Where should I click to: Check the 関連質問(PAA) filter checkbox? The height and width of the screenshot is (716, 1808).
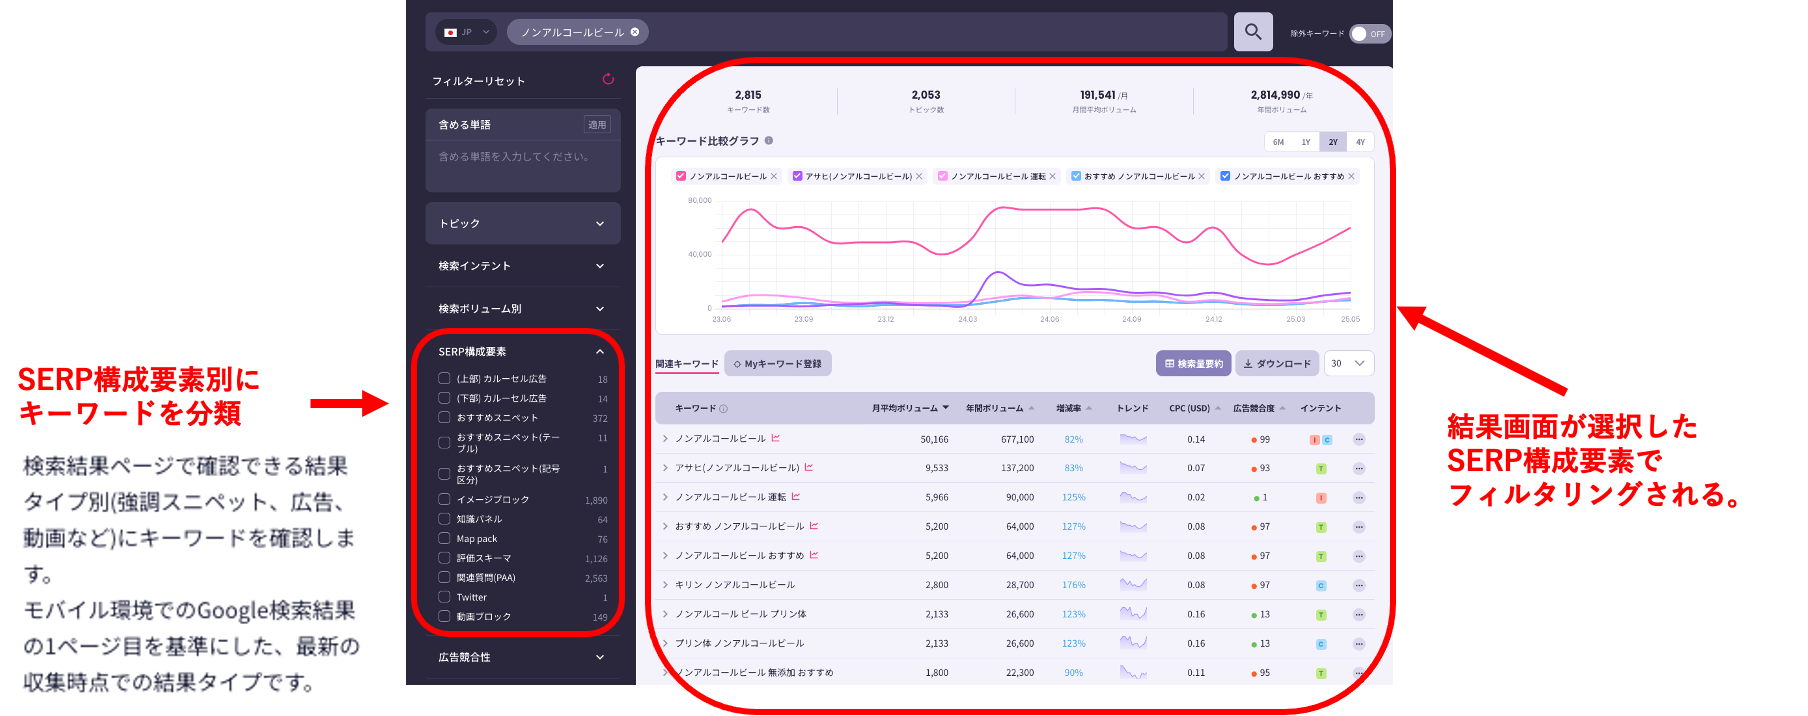(444, 577)
